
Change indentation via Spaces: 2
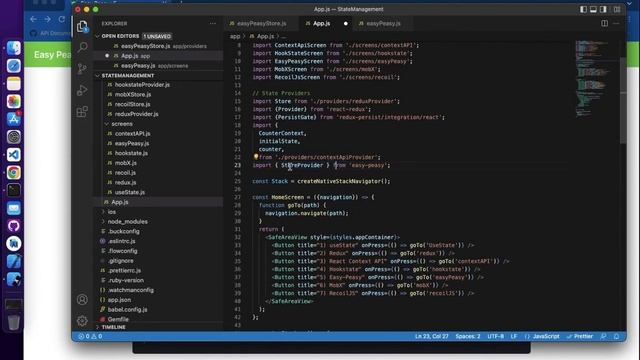[x=468, y=336]
